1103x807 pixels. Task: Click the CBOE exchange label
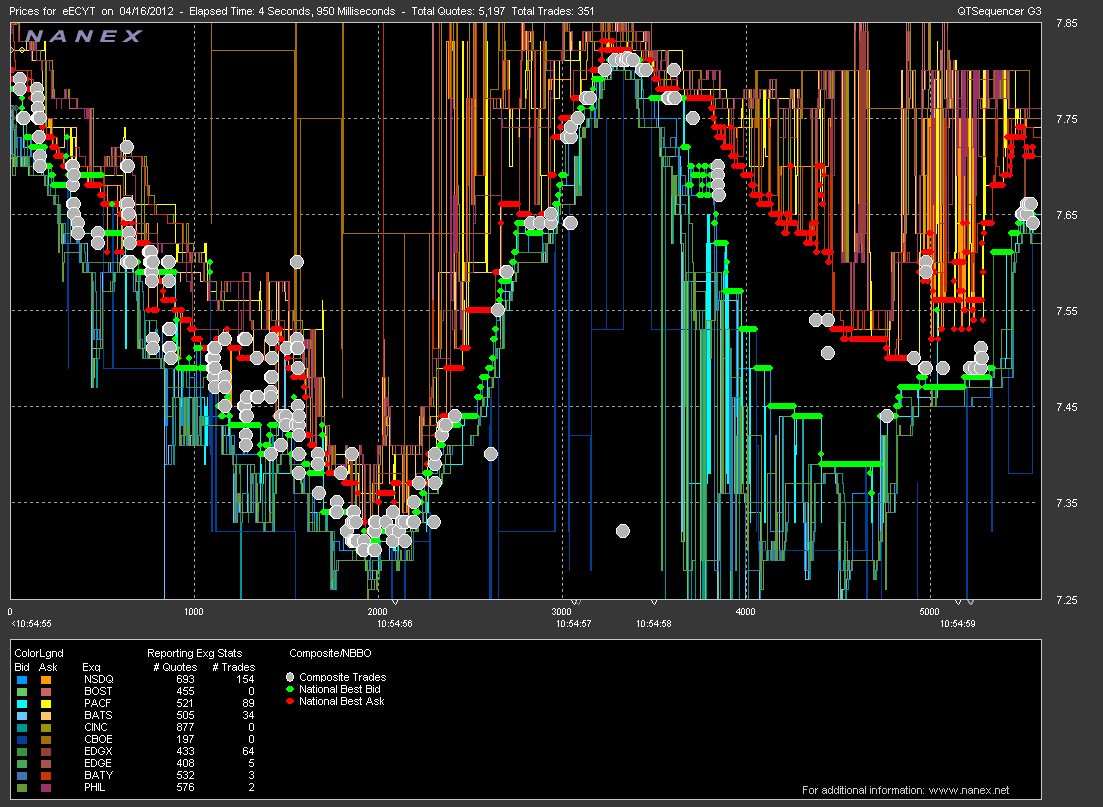click(x=98, y=739)
